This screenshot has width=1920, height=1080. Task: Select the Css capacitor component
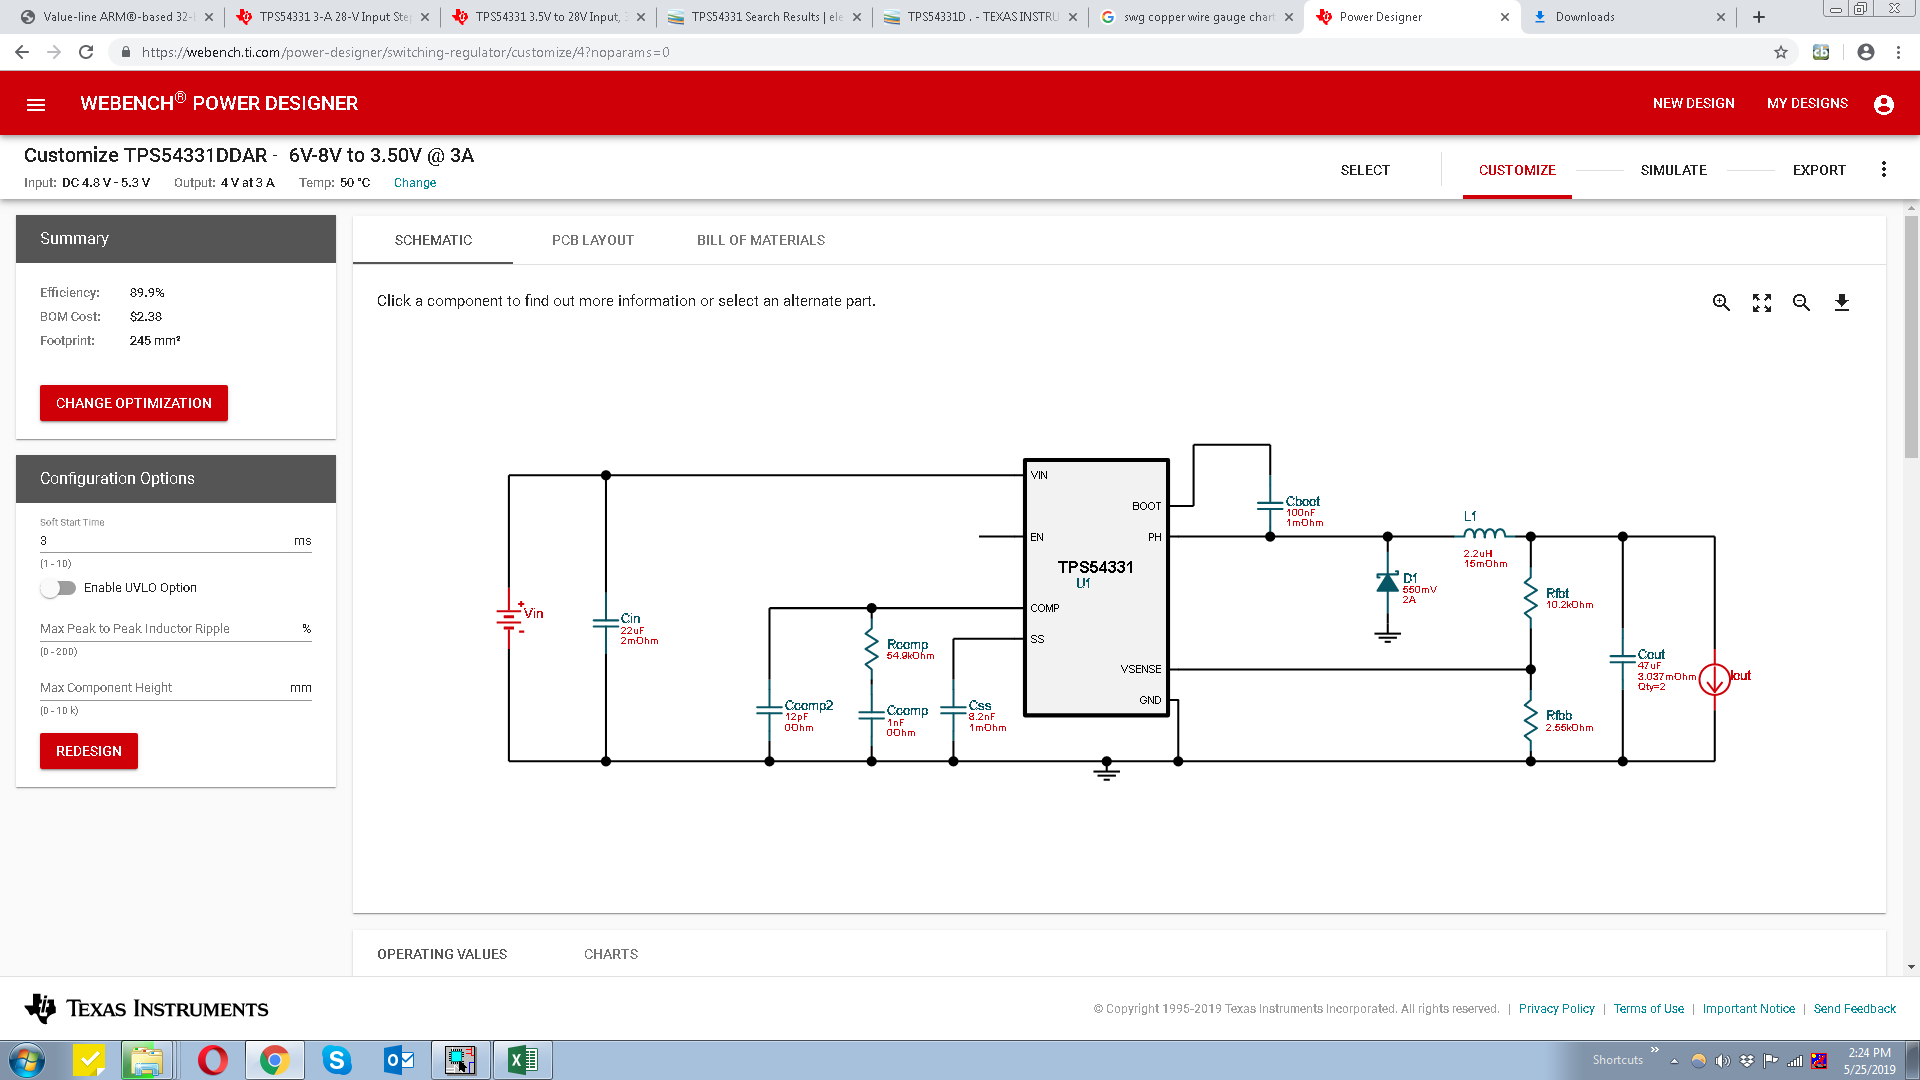(954, 712)
